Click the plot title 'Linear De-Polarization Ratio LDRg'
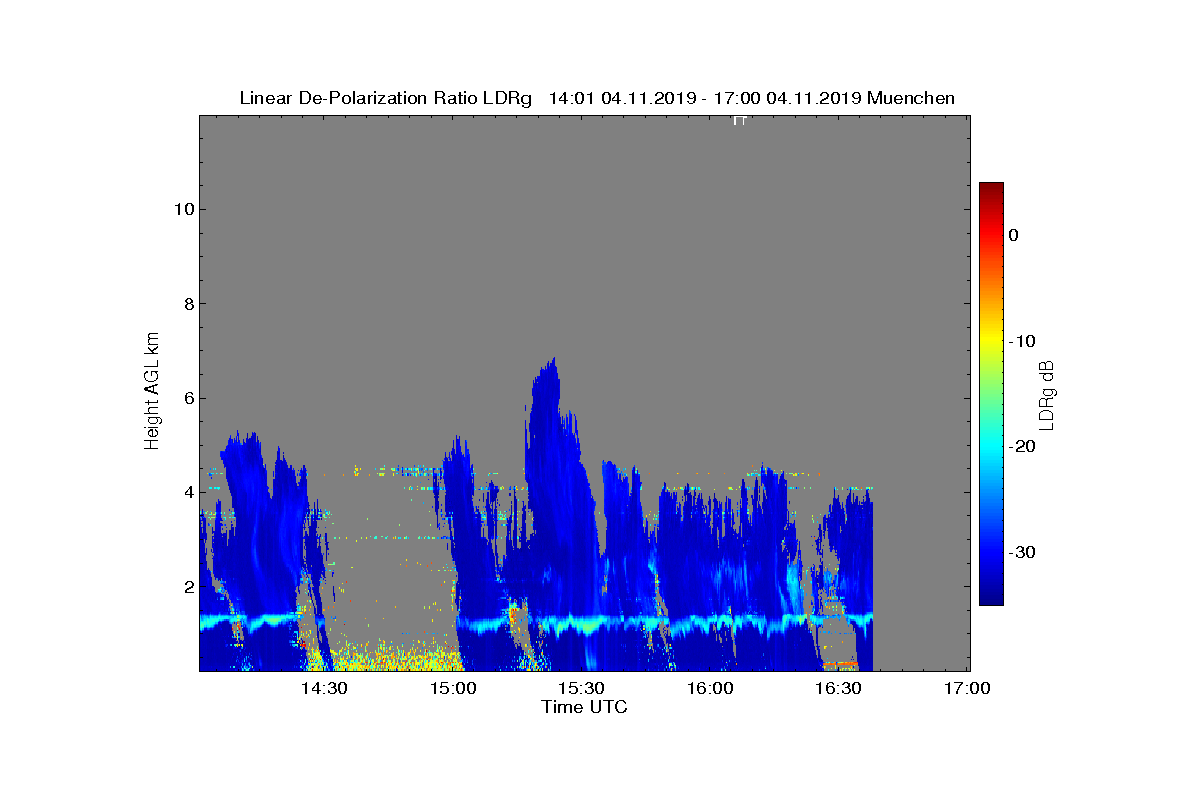 [x=386, y=98]
